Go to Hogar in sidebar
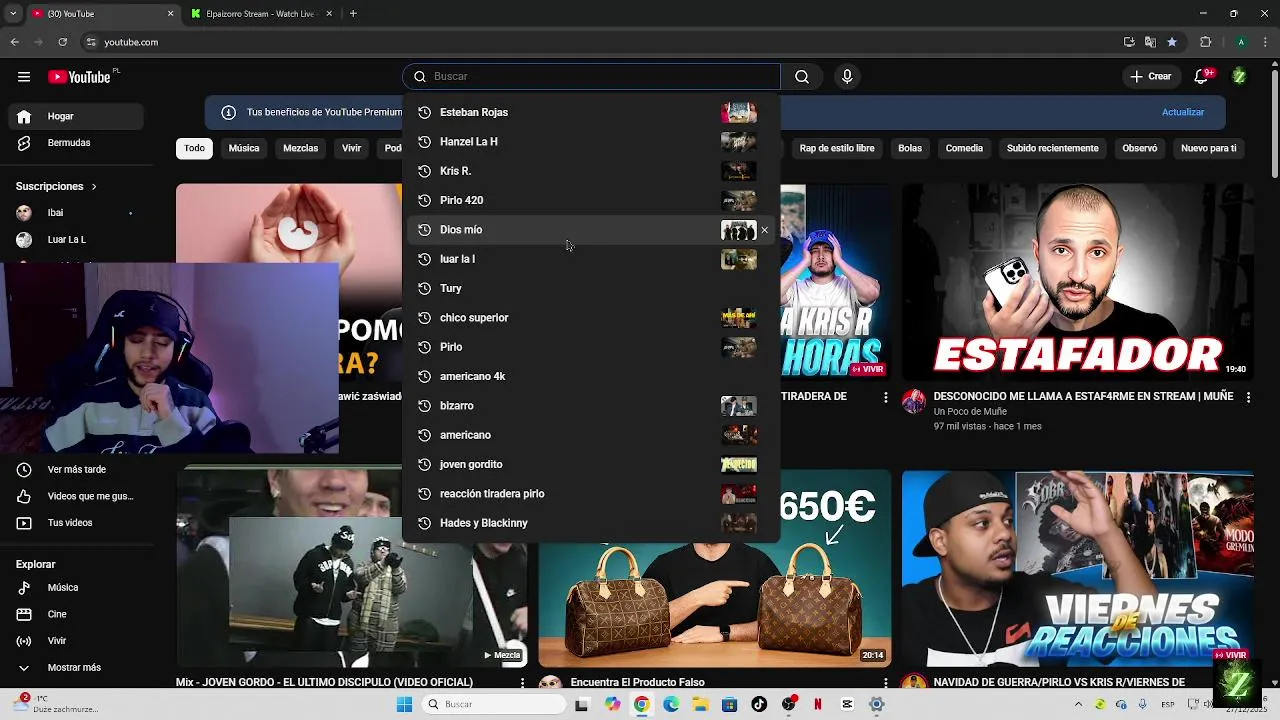This screenshot has width=1280, height=720. [76, 117]
